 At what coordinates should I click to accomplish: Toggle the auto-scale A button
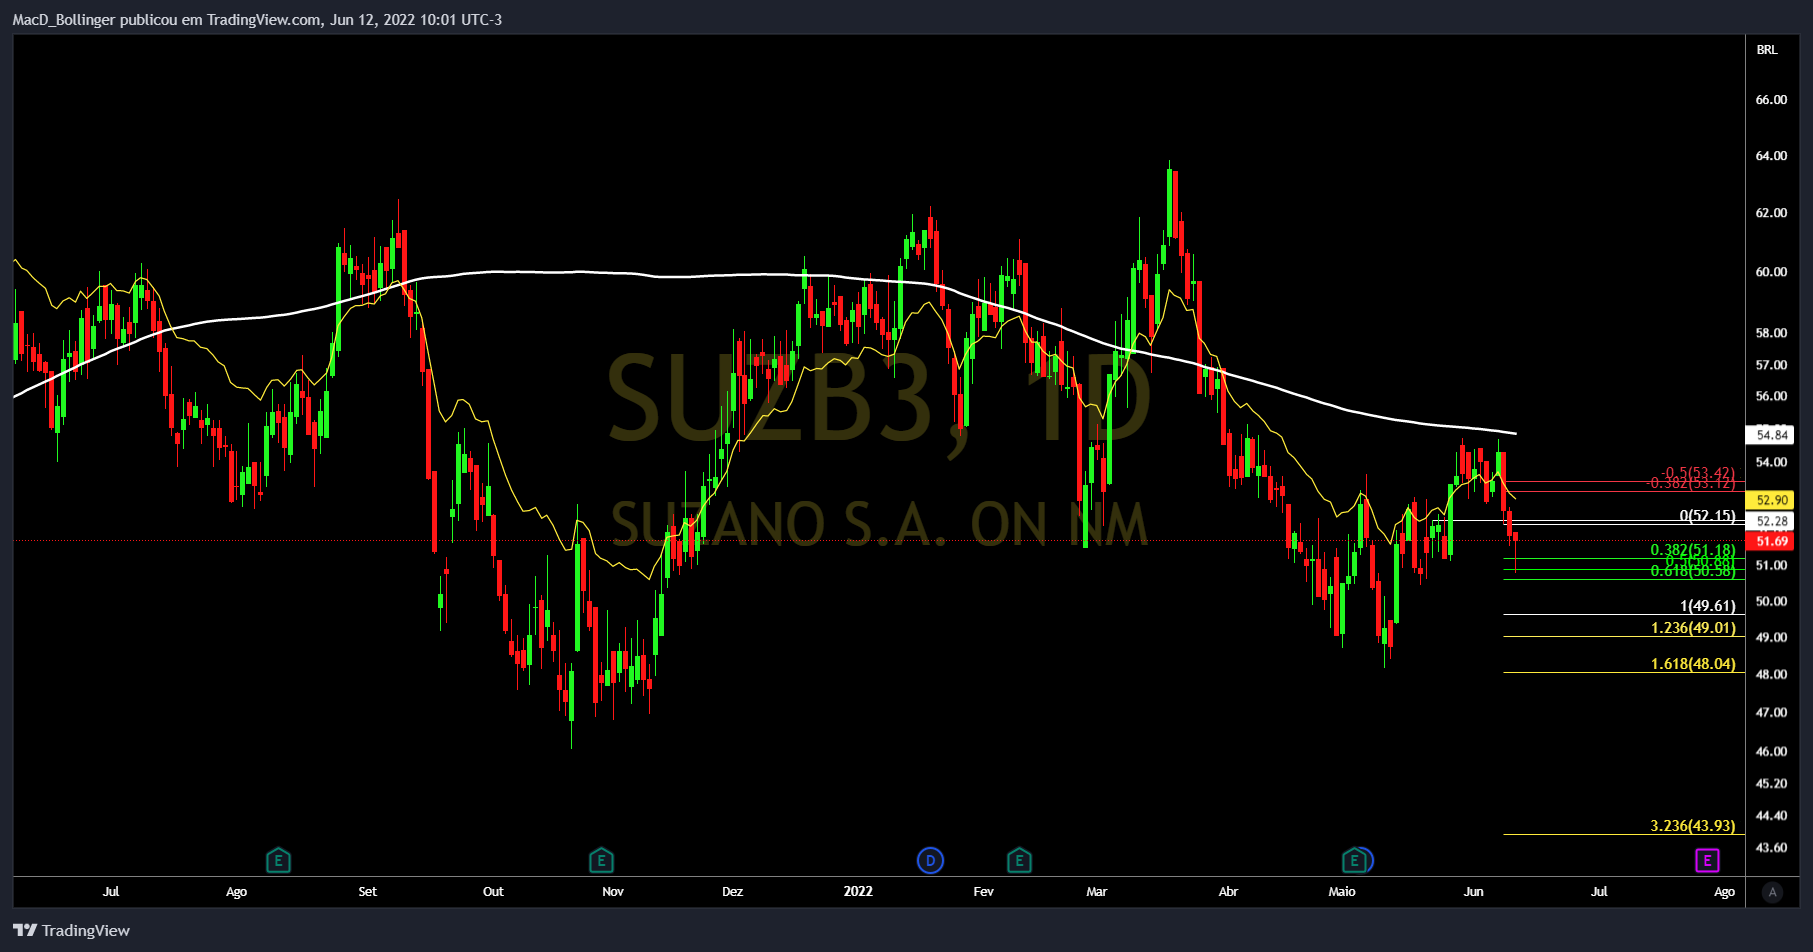click(x=1772, y=892)
